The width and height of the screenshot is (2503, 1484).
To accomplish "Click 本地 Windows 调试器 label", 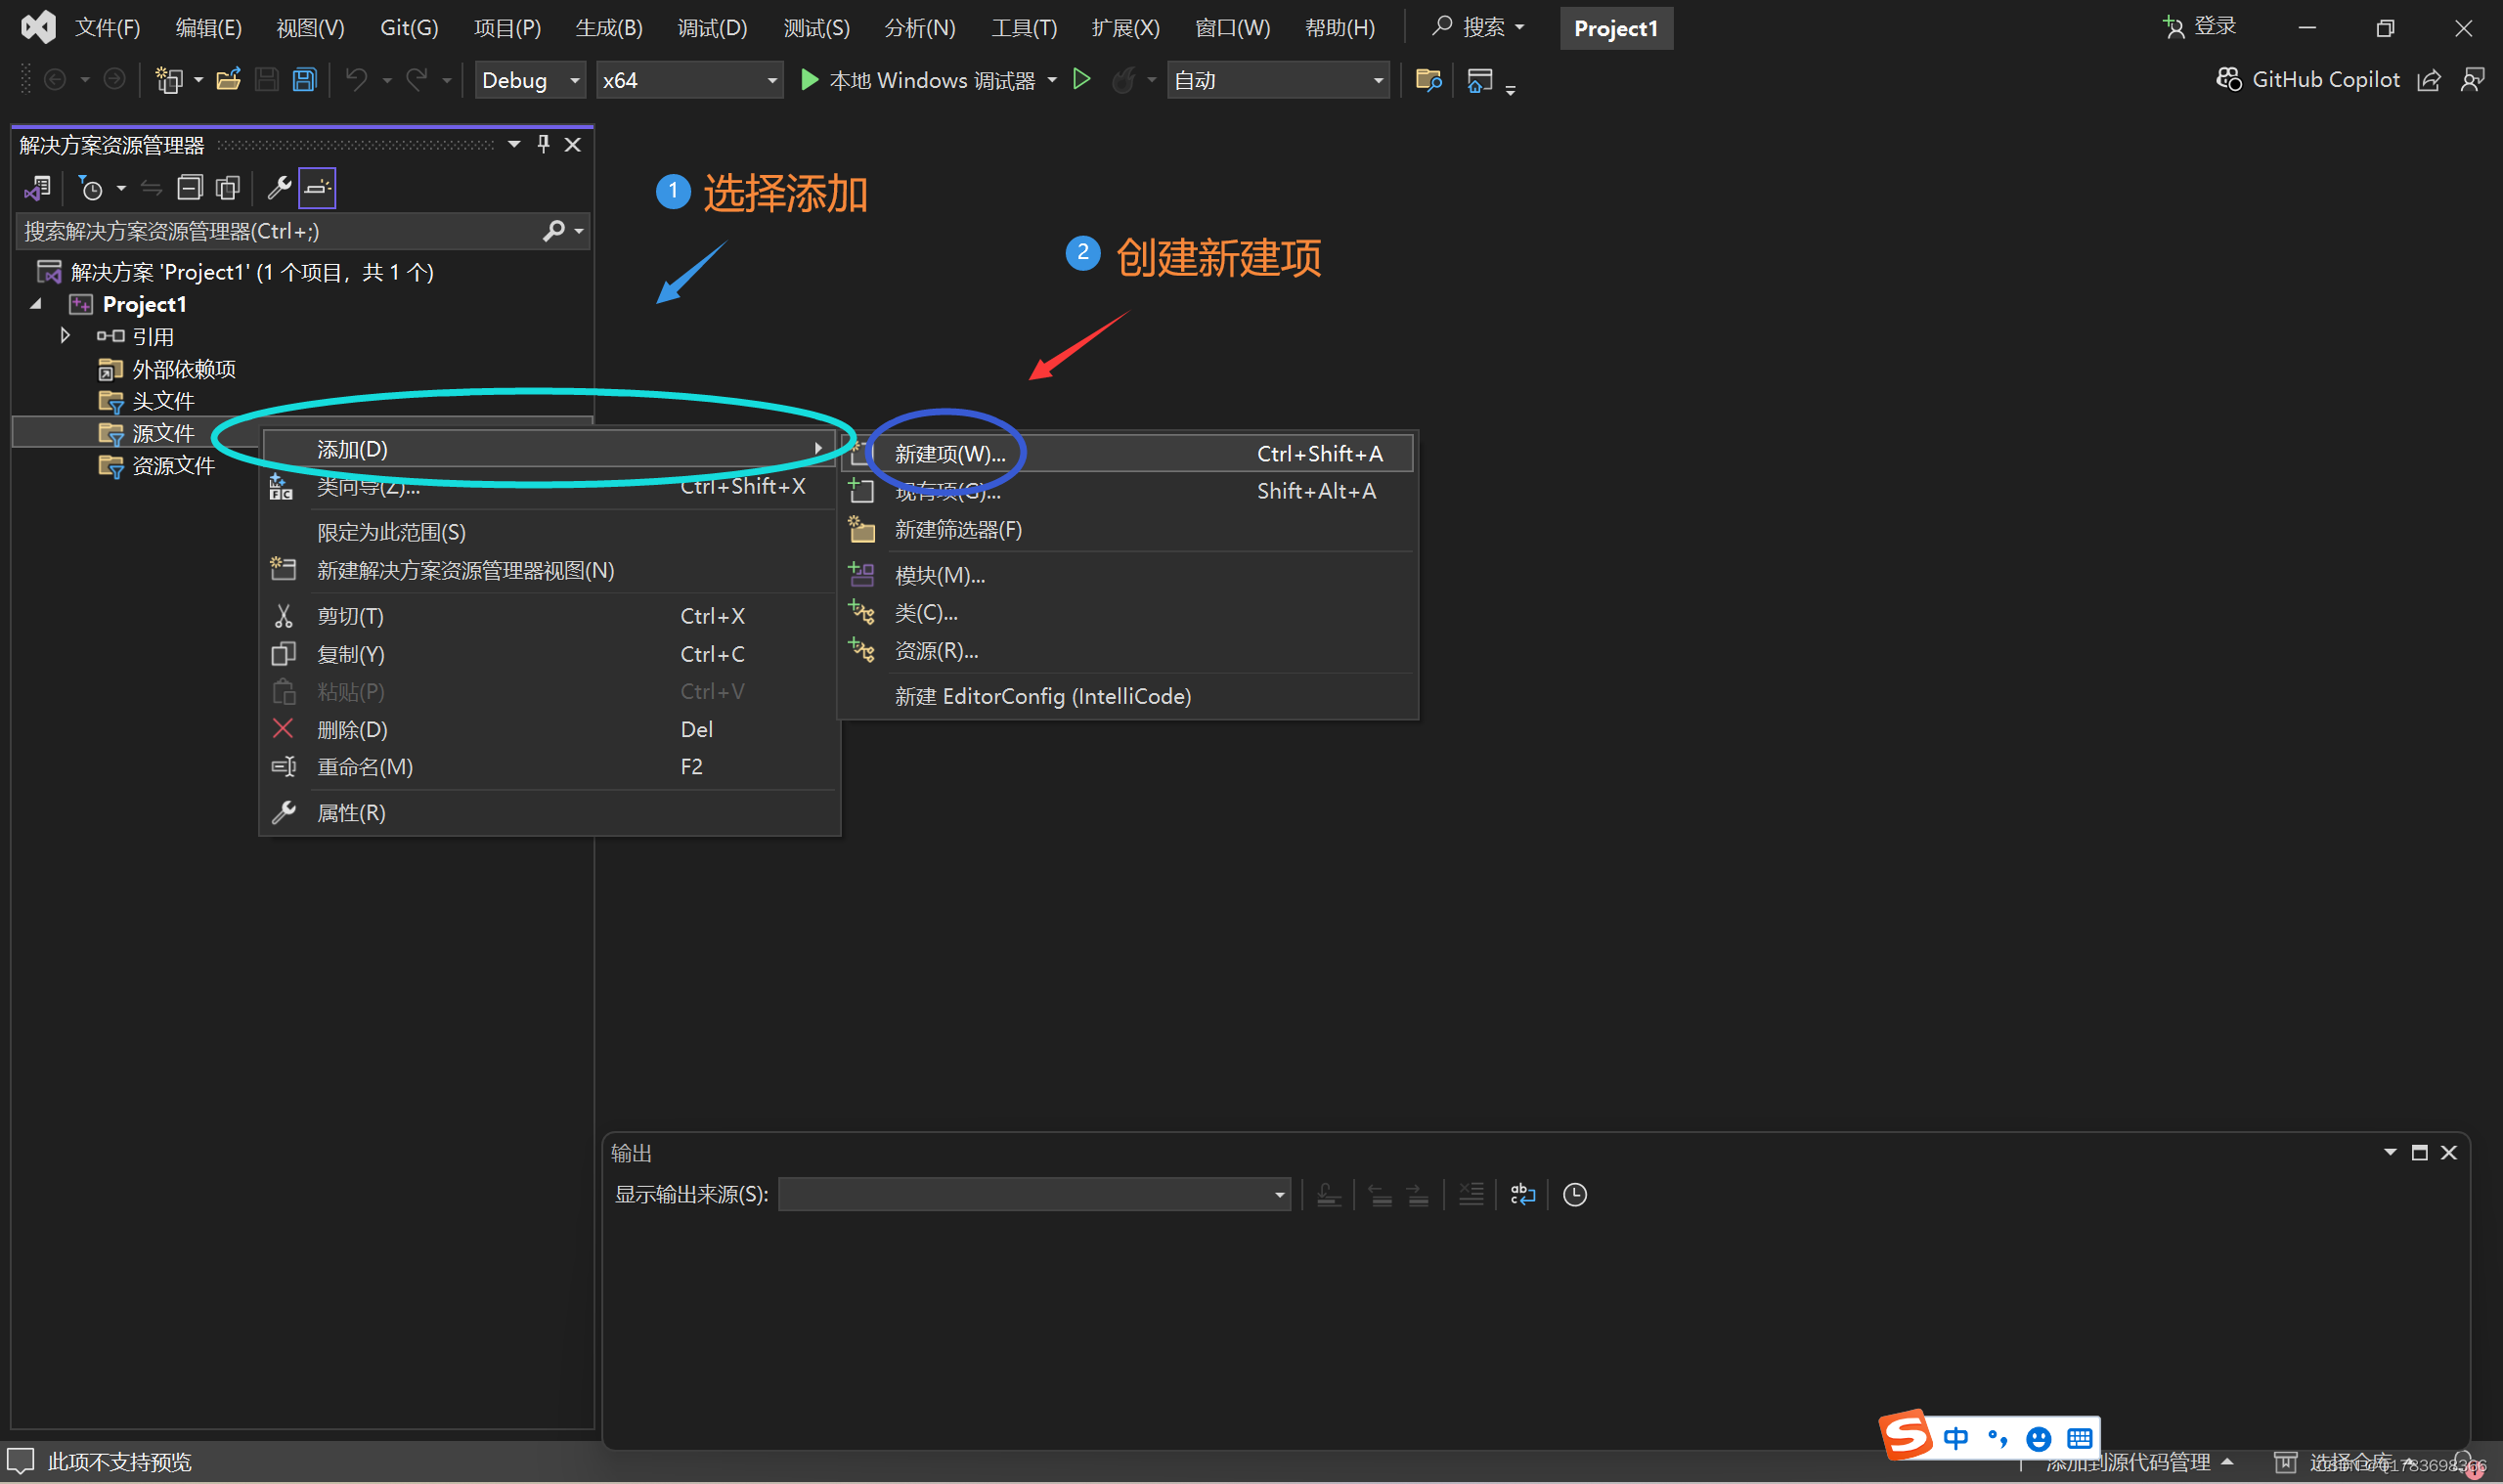I will coord(932,80).
